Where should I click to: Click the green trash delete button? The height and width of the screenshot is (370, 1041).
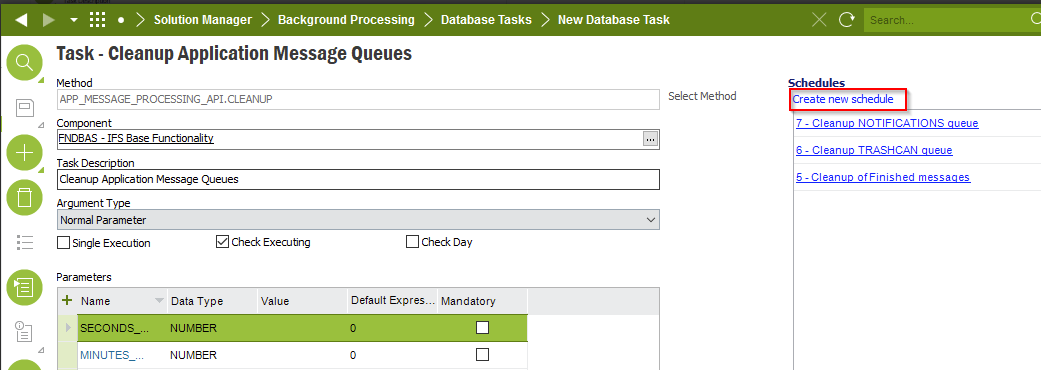25,198
